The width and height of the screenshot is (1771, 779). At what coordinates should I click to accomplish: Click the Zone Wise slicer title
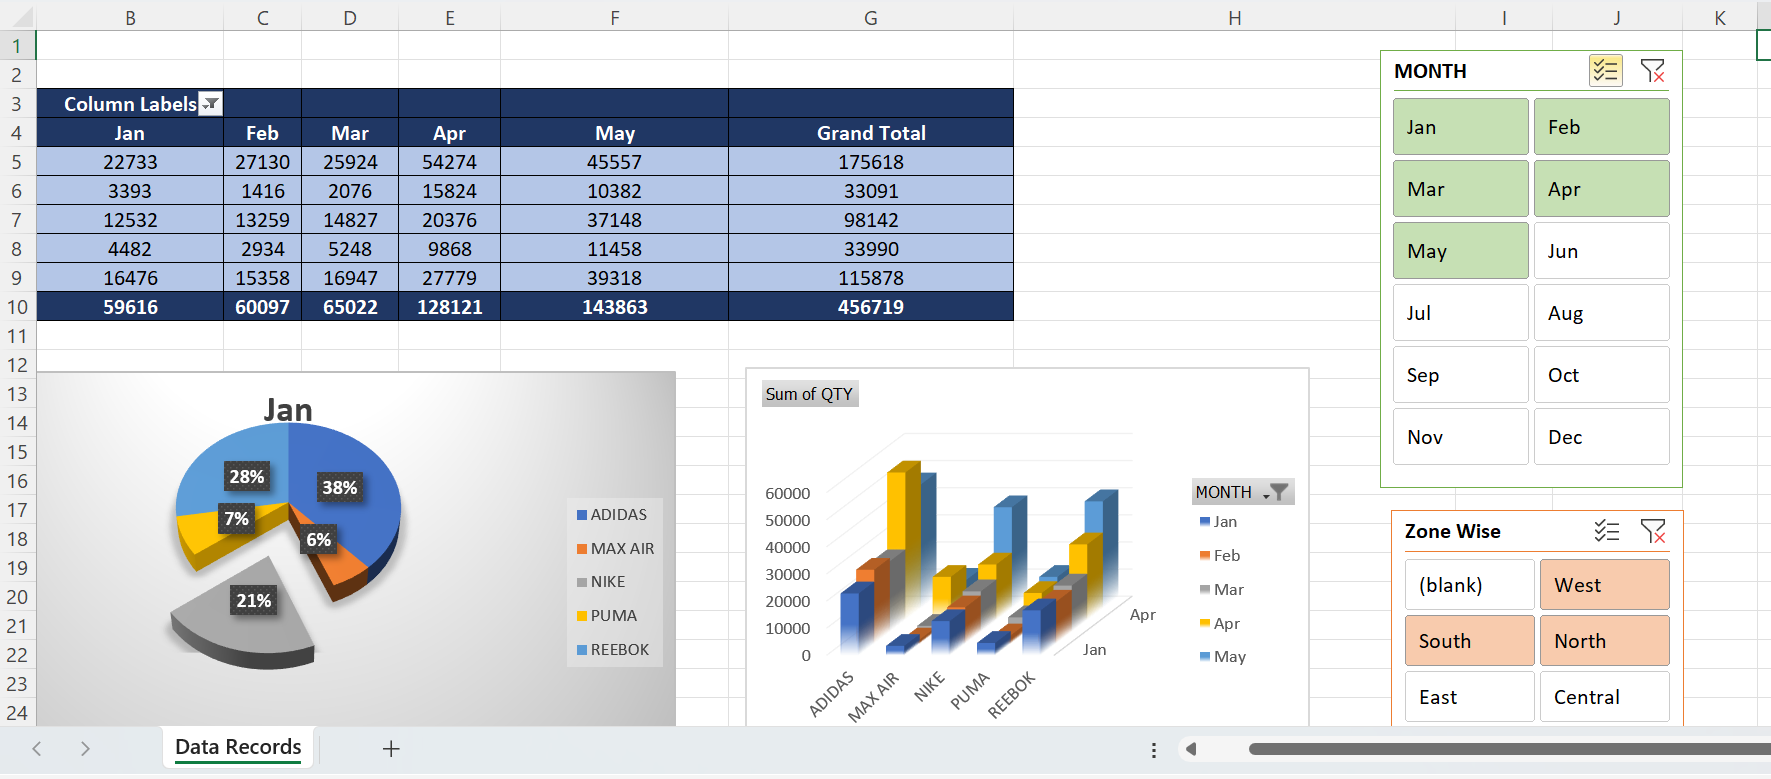tap(1452, 531)
